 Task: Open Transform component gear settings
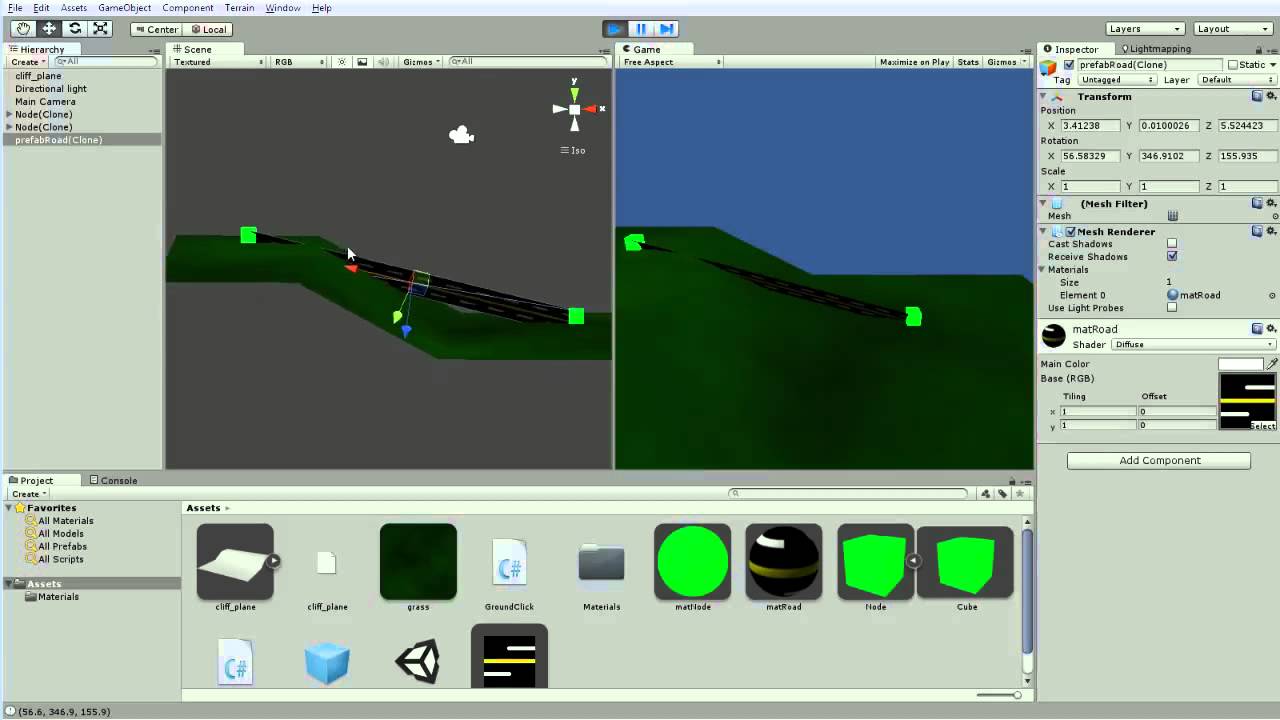pos(1272,96)
